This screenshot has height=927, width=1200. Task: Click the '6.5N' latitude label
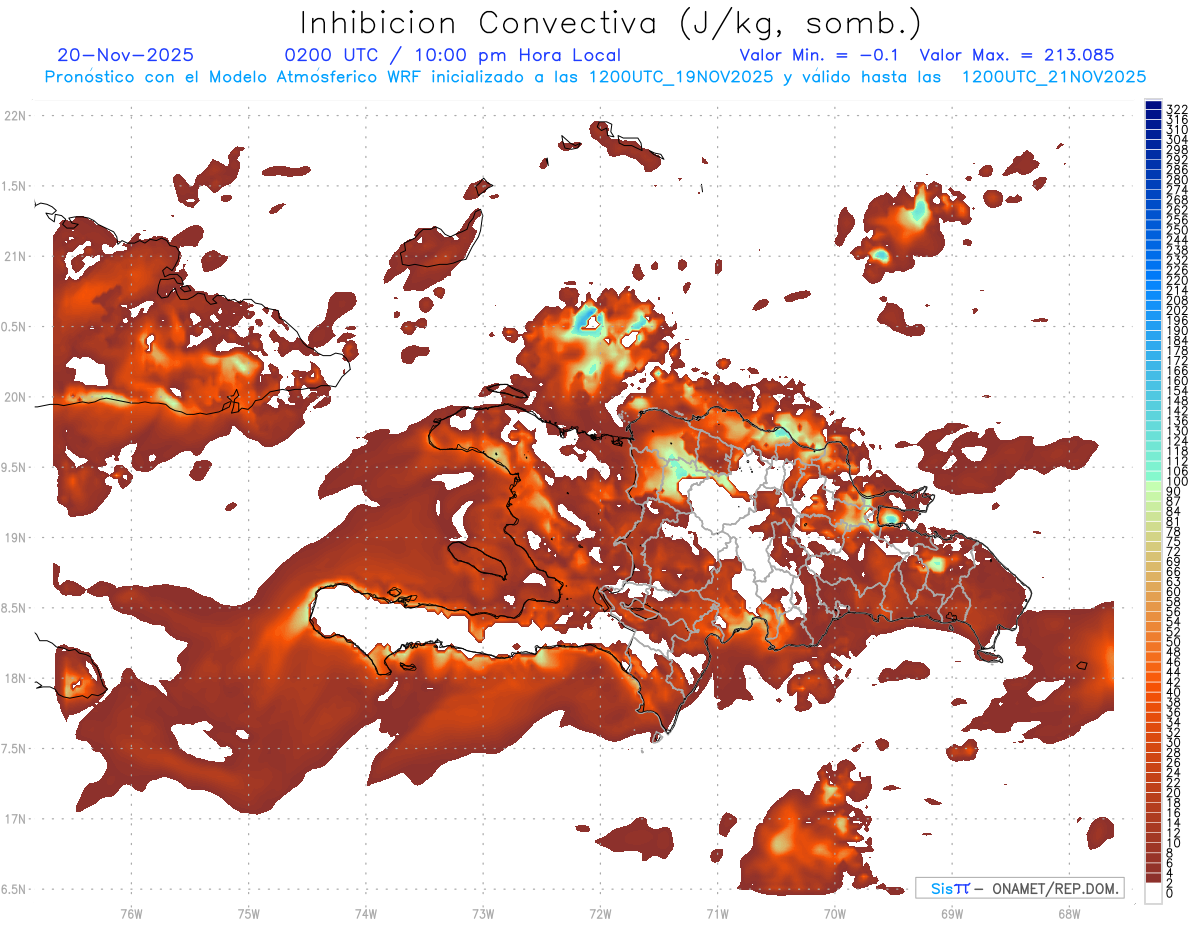(x=15, y=889)
